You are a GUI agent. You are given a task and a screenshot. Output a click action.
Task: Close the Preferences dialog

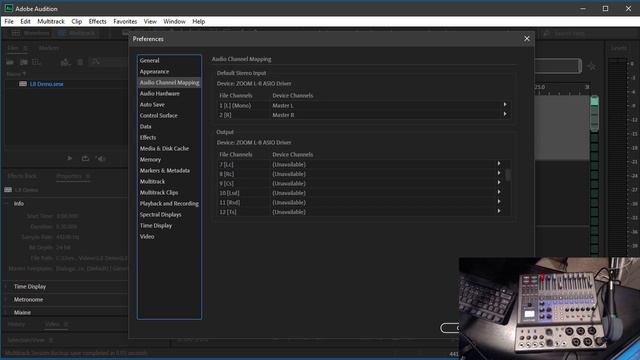[527, 38]
